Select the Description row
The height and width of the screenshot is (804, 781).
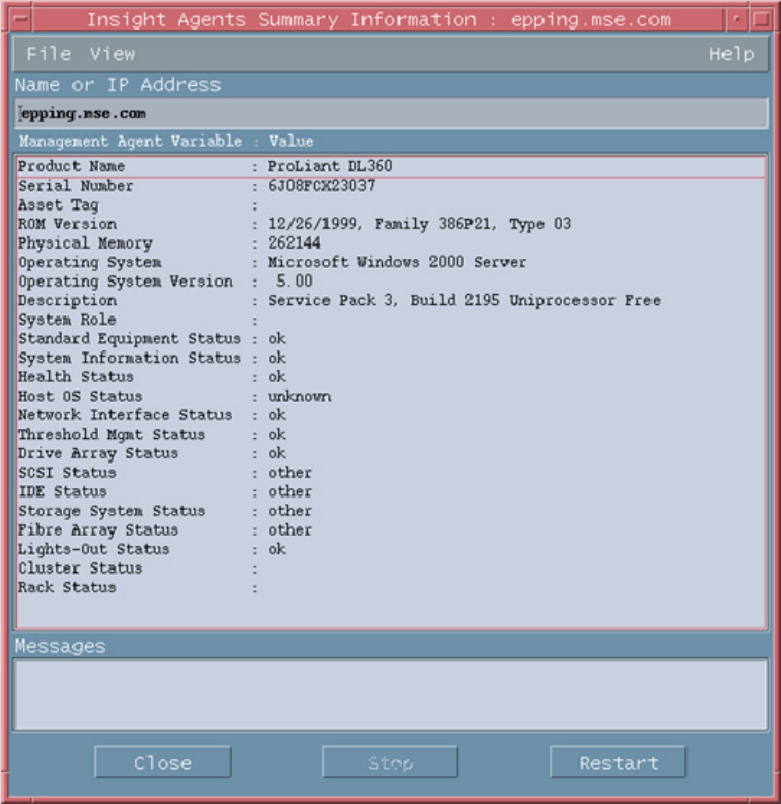391,300
